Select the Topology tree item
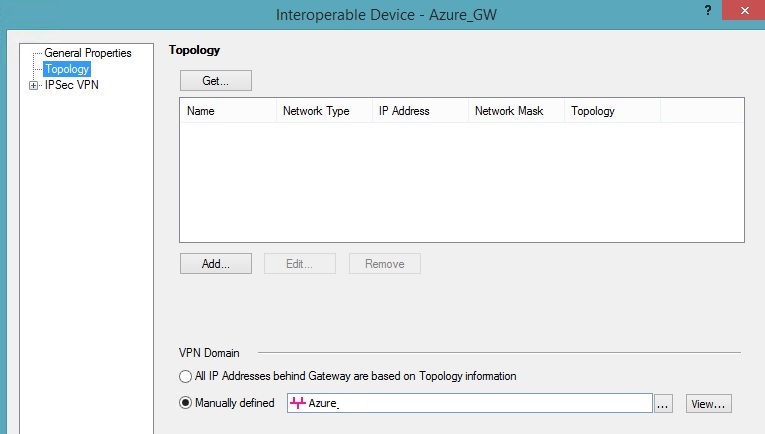765x434 pixels. pyautogui.click(x=67, y=69)
